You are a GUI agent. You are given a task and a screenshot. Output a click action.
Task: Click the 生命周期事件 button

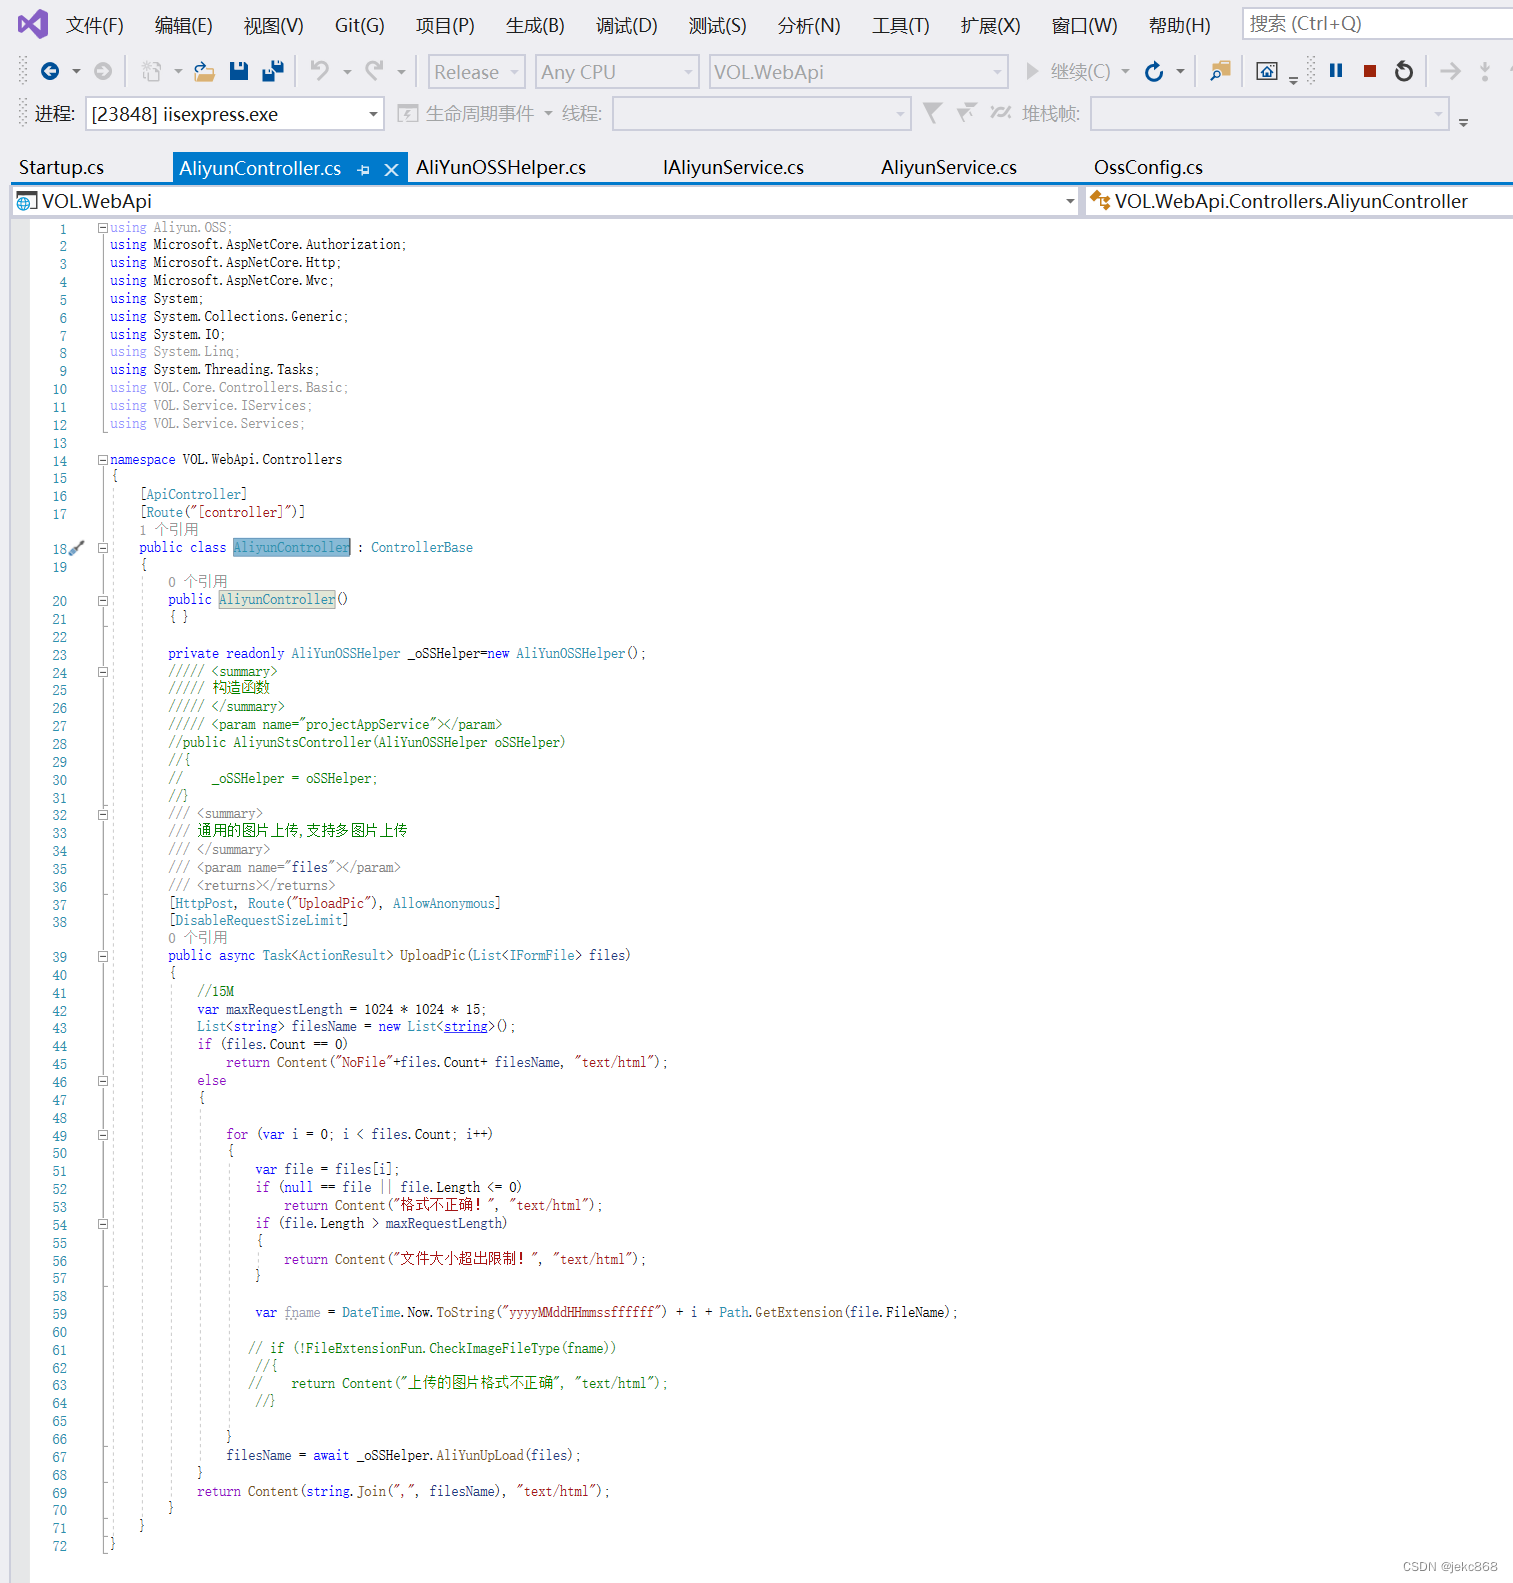[479, 114]
